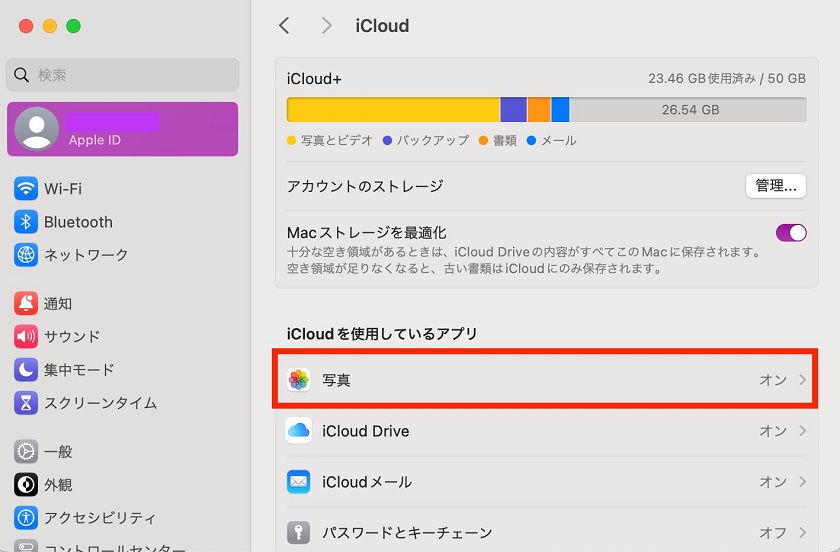Select the Bluetooth icon in sidebar
Screen dimensions: 840x552
click(26, 222)
